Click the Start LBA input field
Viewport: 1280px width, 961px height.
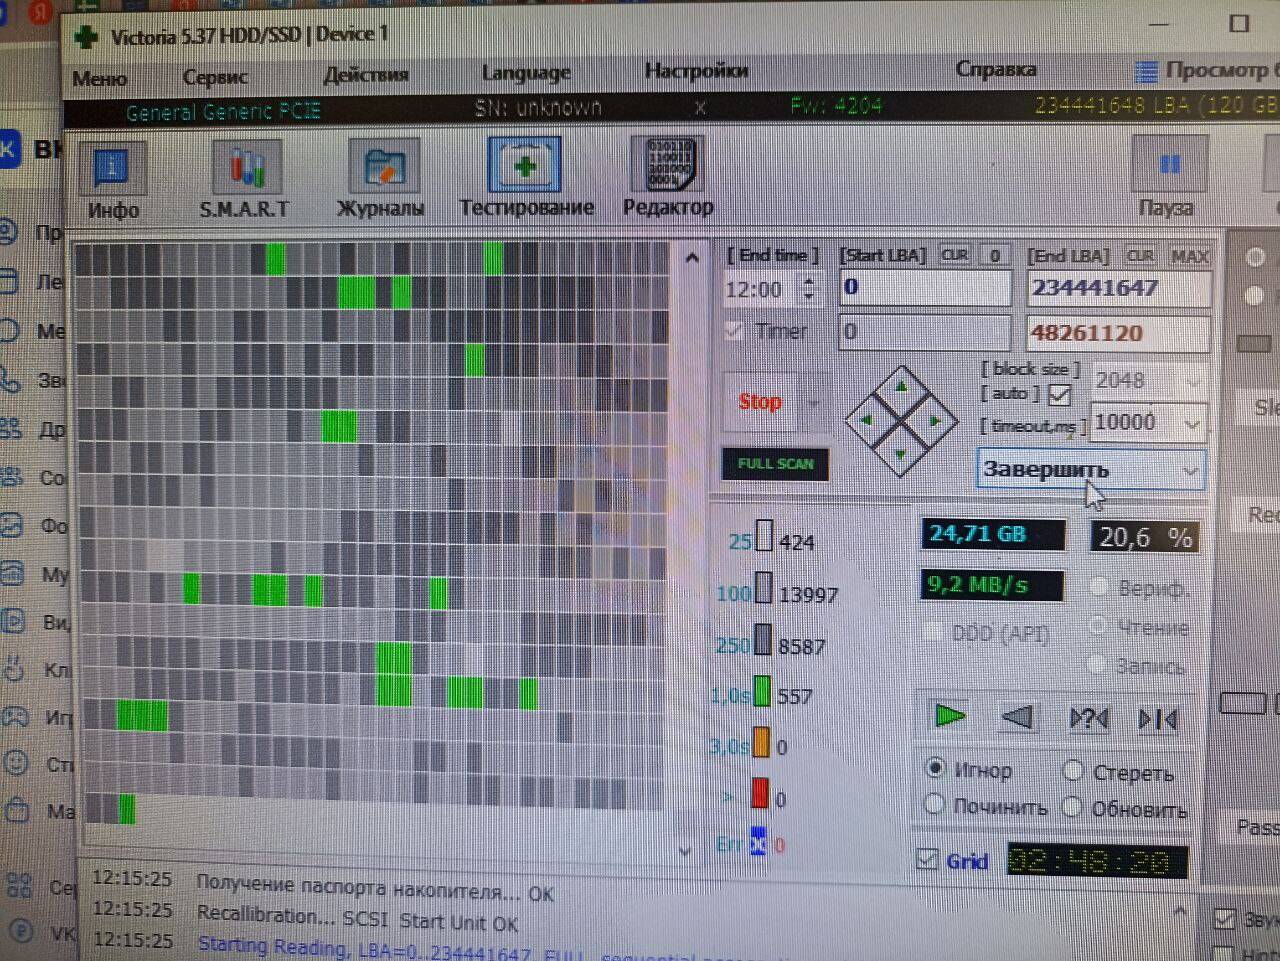point(924,288)
